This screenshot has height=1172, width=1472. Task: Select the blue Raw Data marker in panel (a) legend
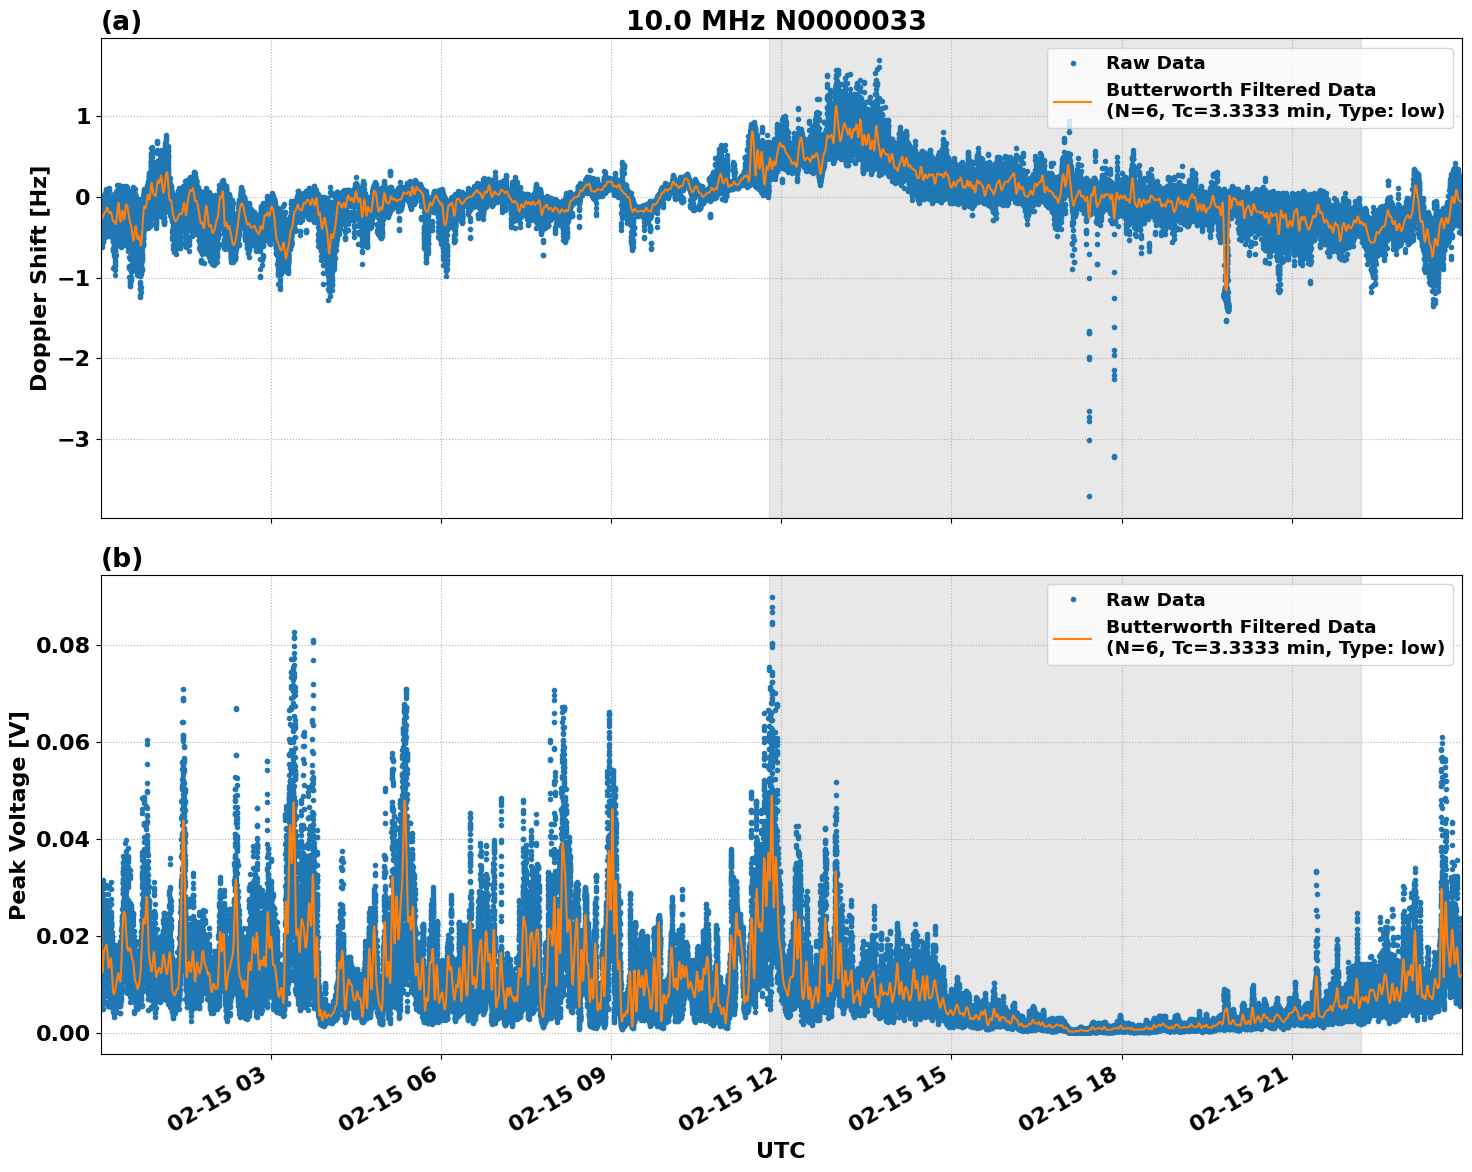1075,62
